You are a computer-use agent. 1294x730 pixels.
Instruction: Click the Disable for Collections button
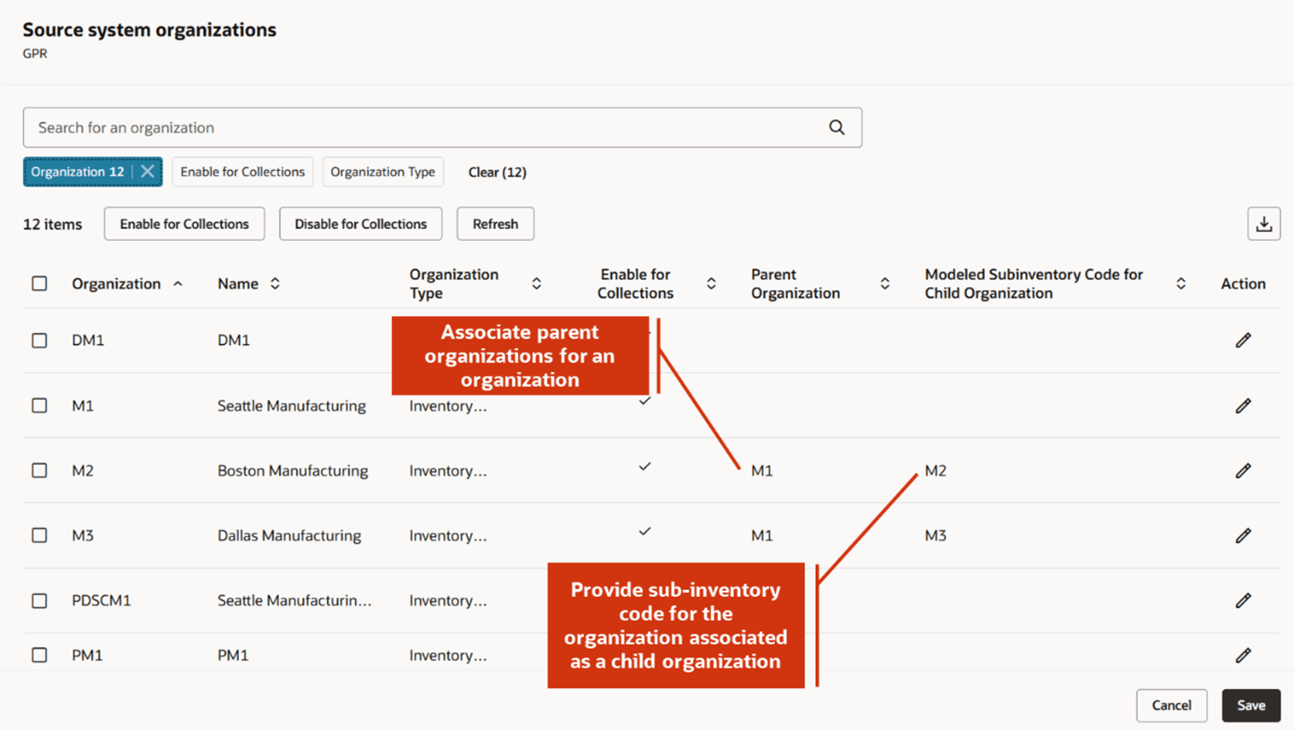coord(360,224)
